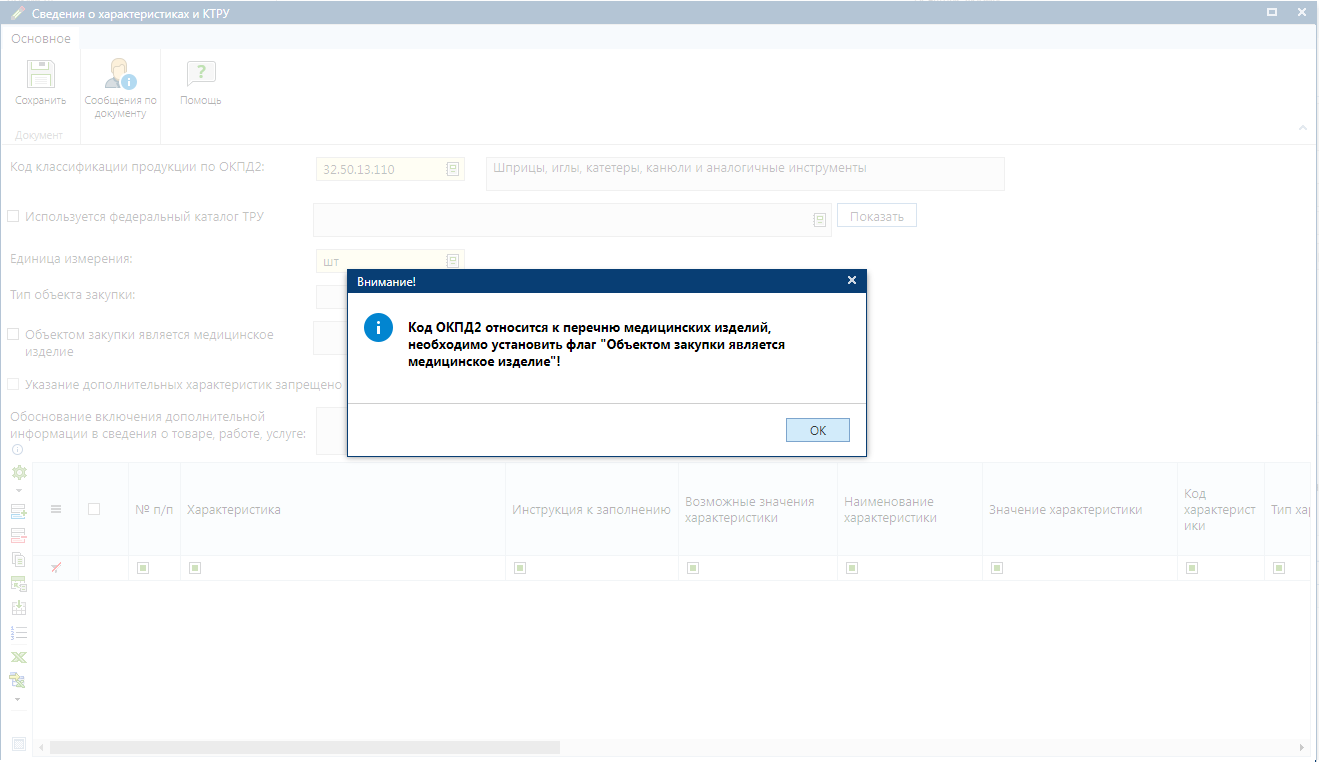This screenshot has width=1319, height=762.
Task: Click the add row icon
Action: click(18, 512)
